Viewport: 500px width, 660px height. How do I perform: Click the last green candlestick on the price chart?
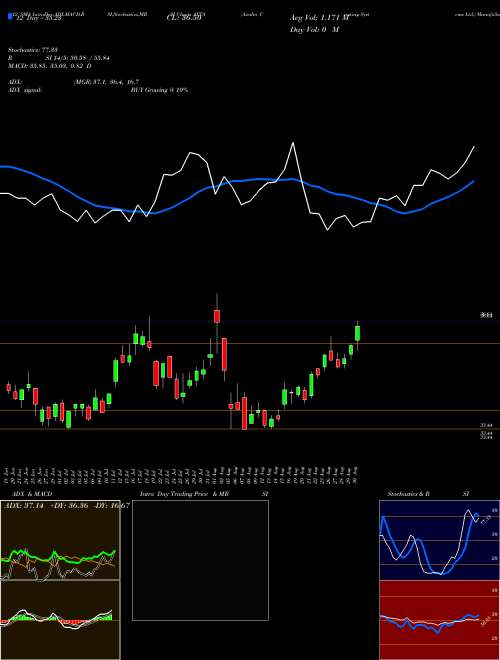point(357,333)
